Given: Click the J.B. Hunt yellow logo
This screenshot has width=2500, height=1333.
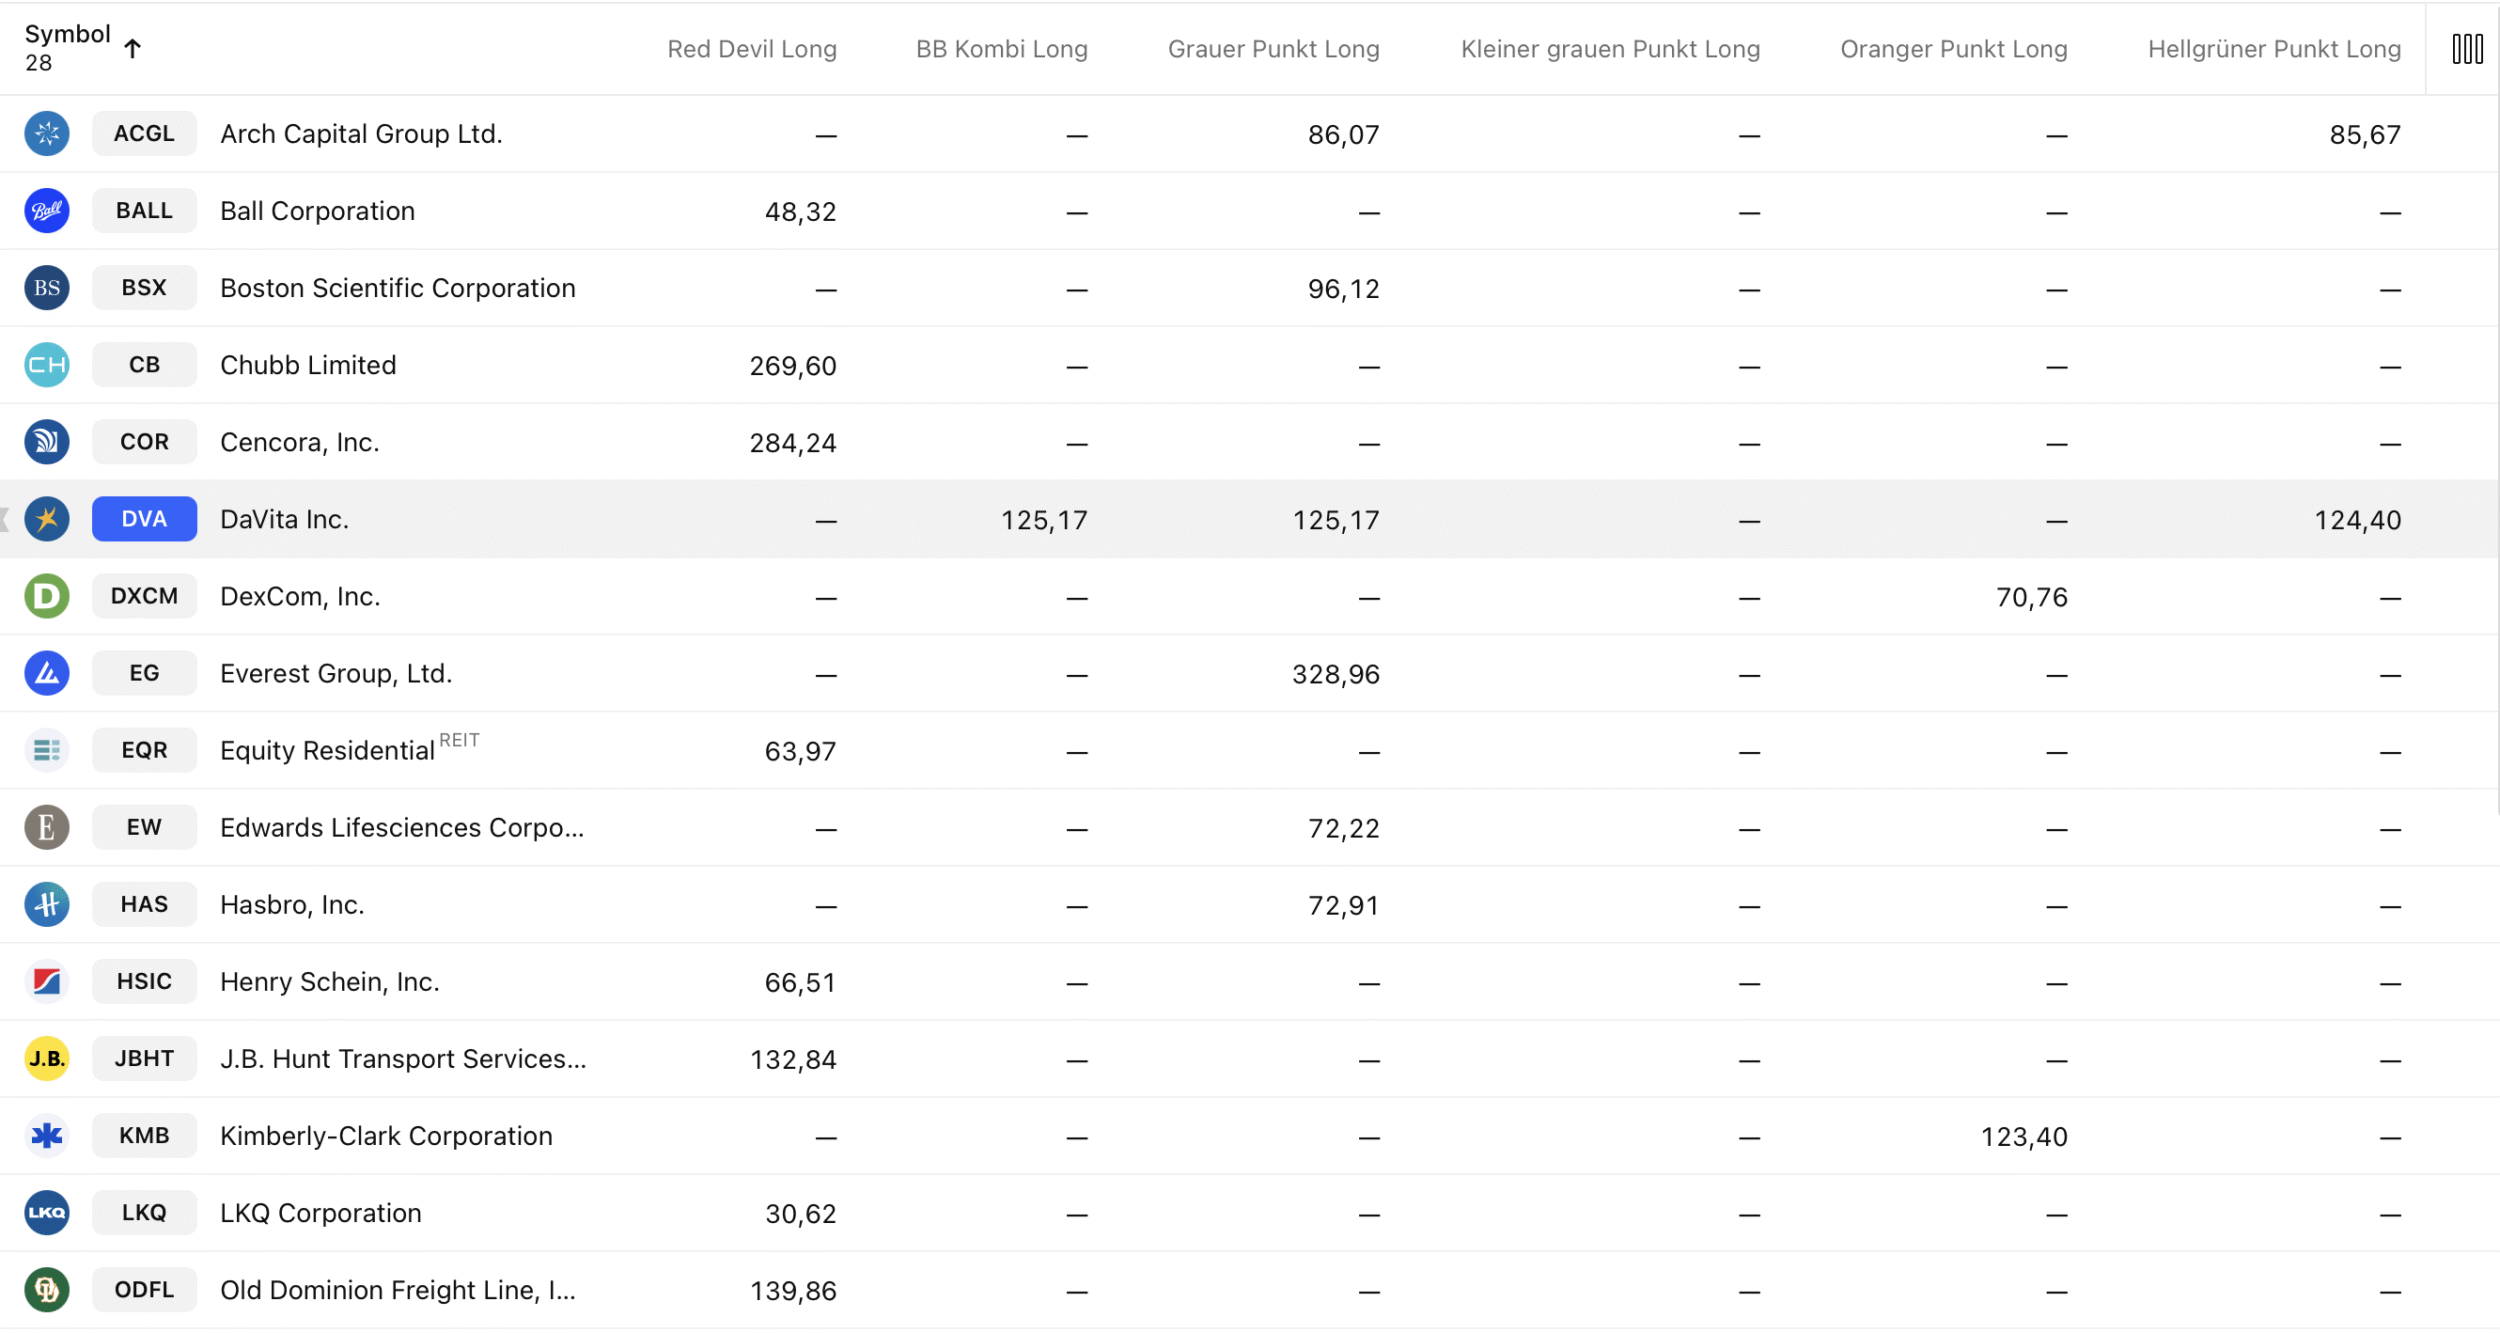Looking at the screenshot, I should pos(47,1058).
